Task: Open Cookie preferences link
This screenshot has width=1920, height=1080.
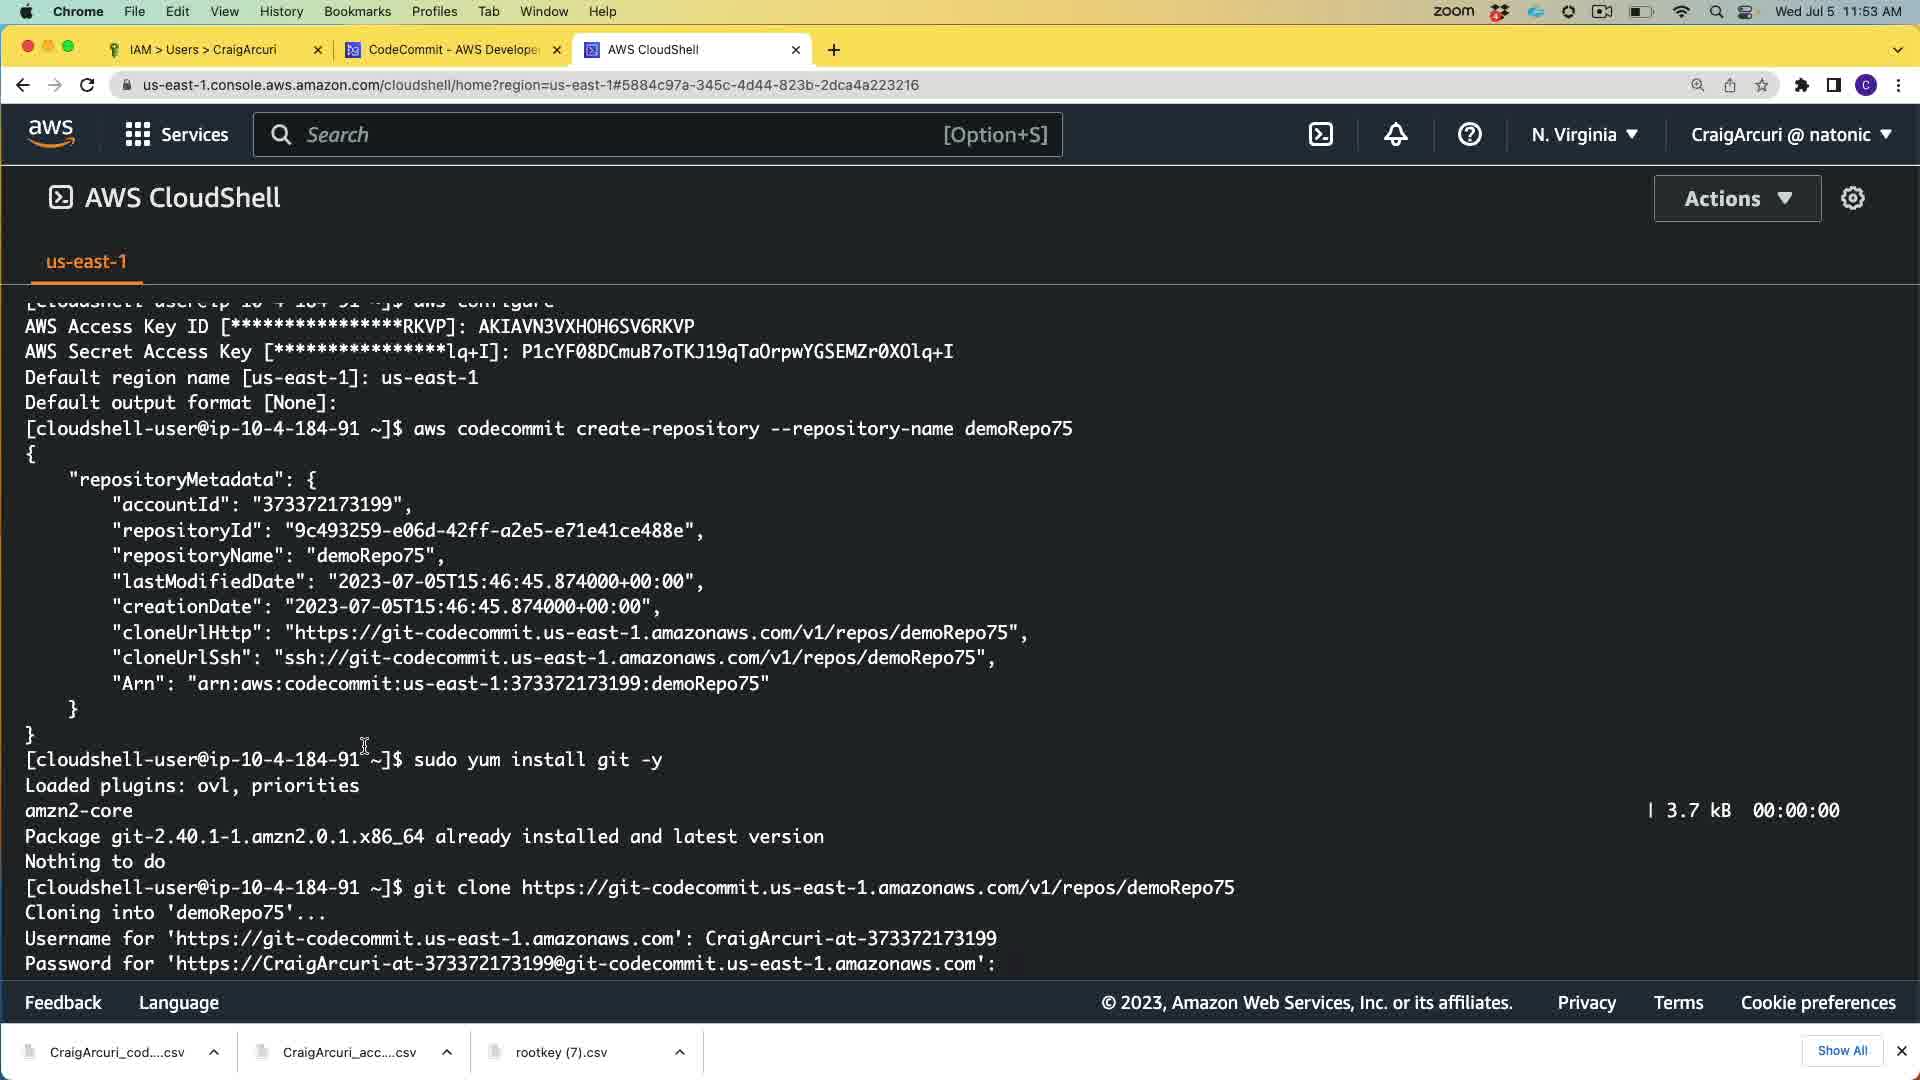Action: point(1817,1002)
